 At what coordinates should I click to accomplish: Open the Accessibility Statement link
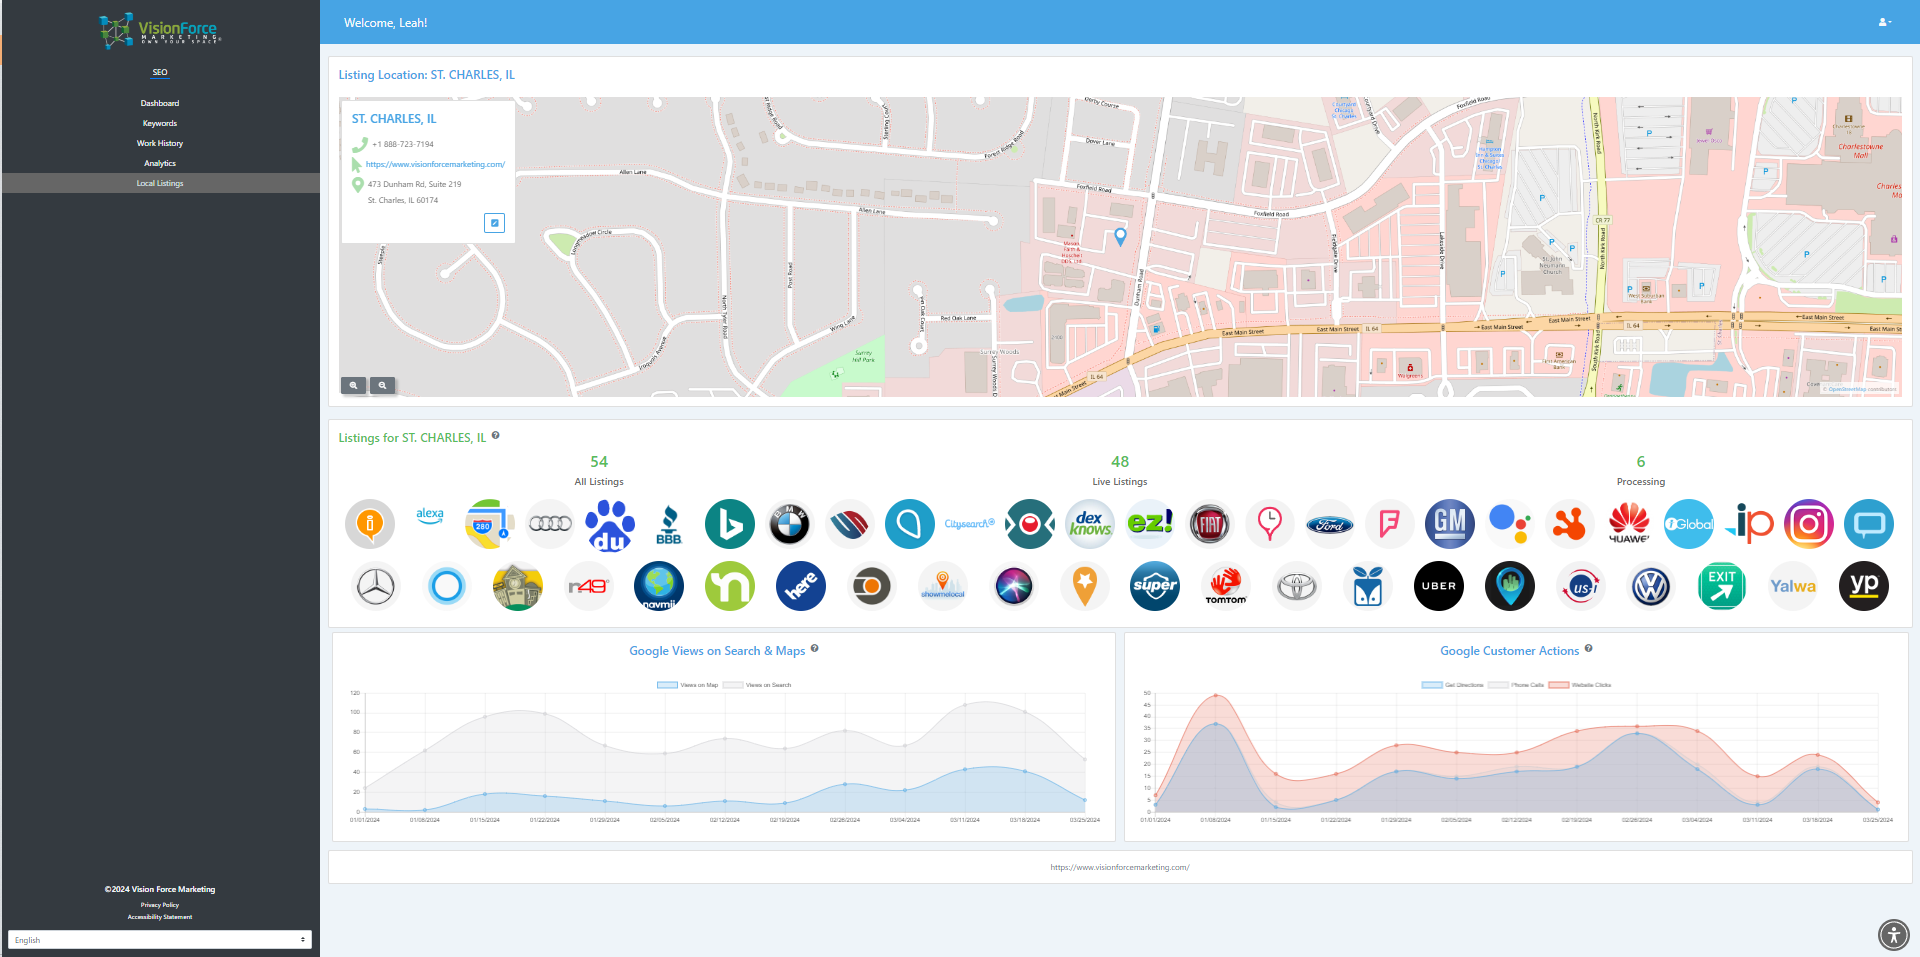tap(160, 917)
